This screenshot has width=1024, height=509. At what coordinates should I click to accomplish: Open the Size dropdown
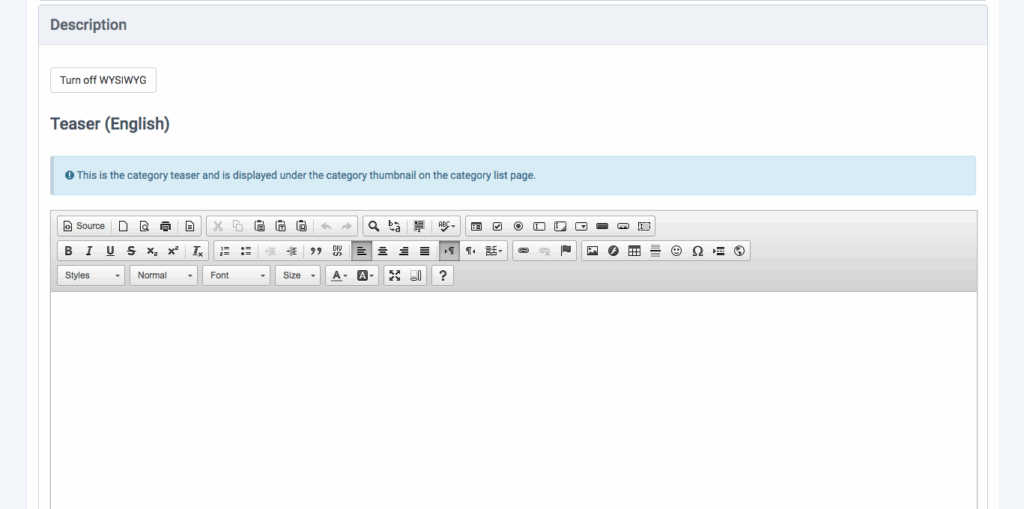click(x=298, y=275)
